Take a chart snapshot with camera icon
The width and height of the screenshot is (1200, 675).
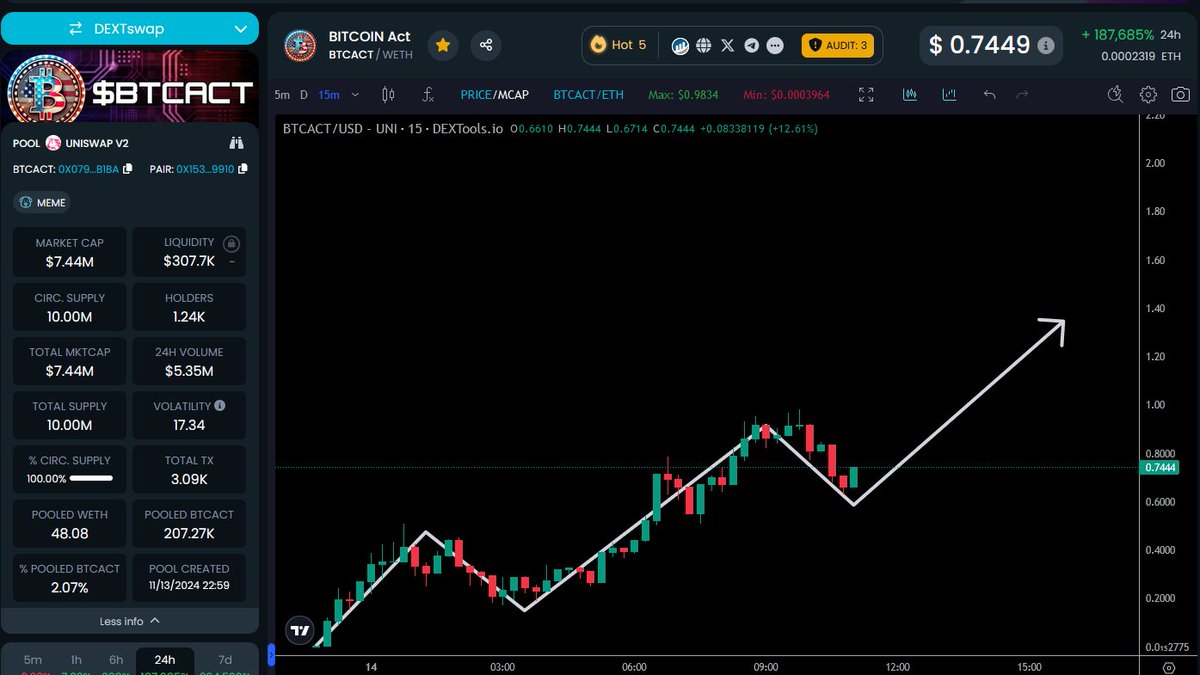(x=1181, y=95)
